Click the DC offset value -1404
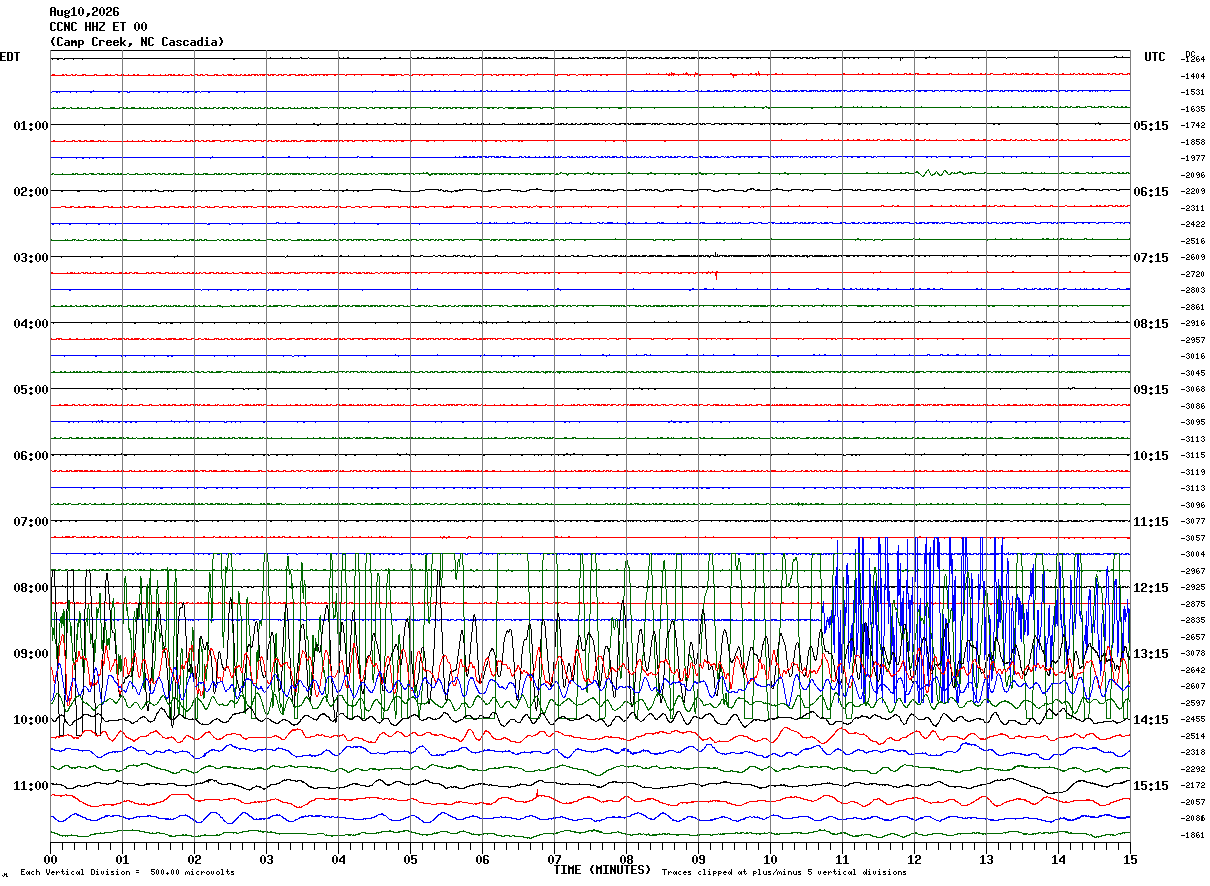Viewport: 1210px width, 886px height. (1192, 76)
